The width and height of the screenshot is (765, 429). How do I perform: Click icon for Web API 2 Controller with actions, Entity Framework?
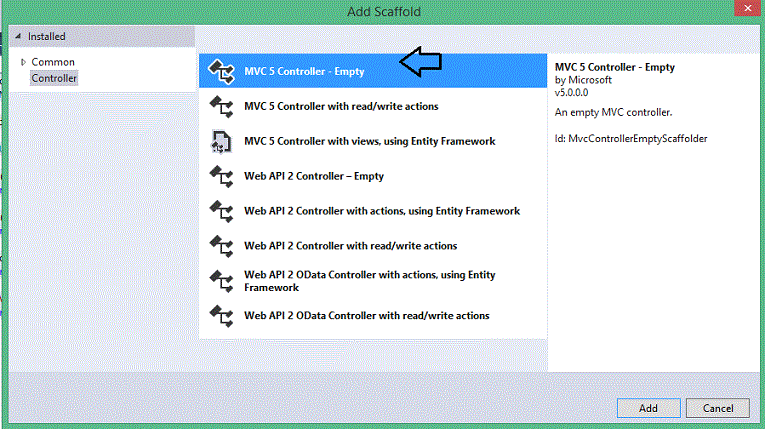click(x=221, y=211)
